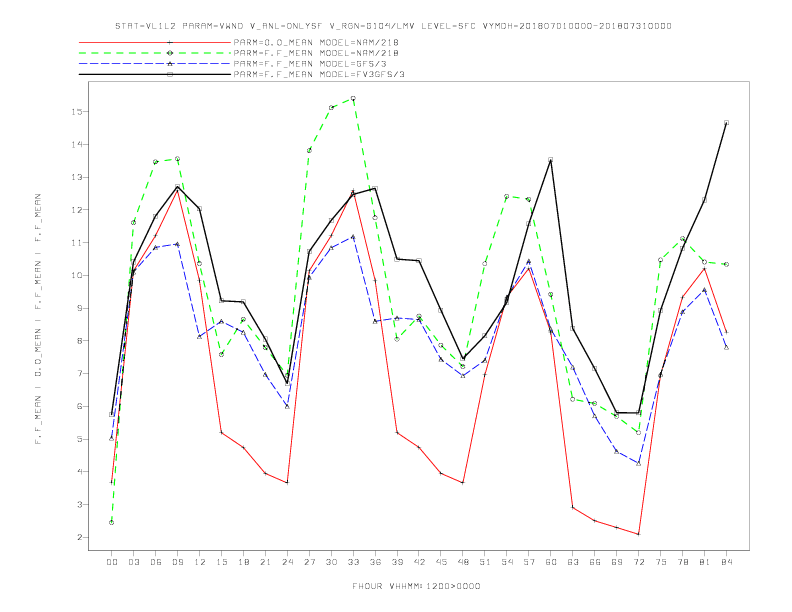The height and width of the screenshot is (612, 792).
Task: Click x-axis tick label 81
Action: pyautogui.click(x=704, y=562)
